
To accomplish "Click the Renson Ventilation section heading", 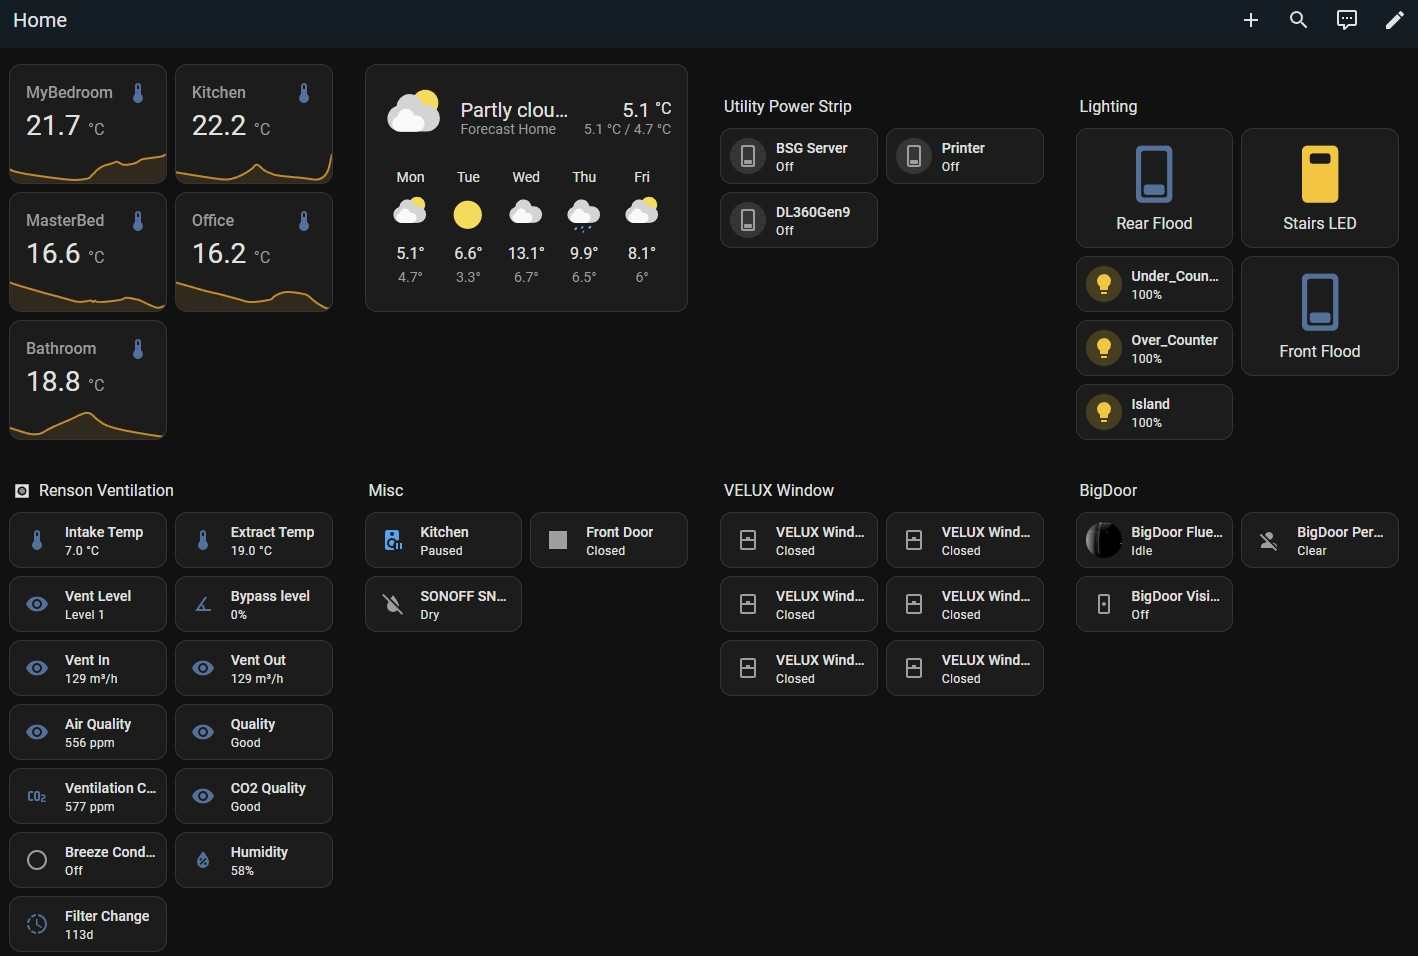I will pos(105,491).
